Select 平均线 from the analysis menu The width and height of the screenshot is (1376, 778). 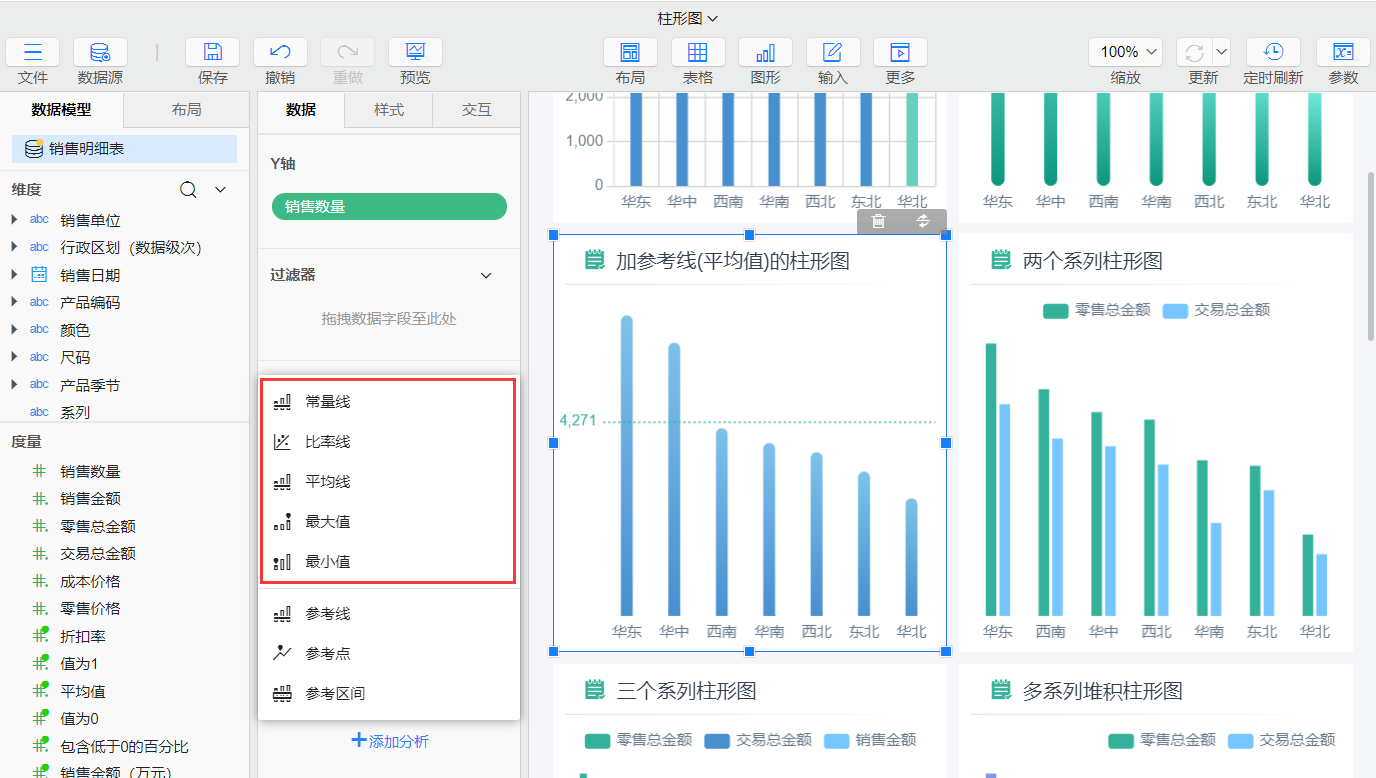(x=328, y=482)
